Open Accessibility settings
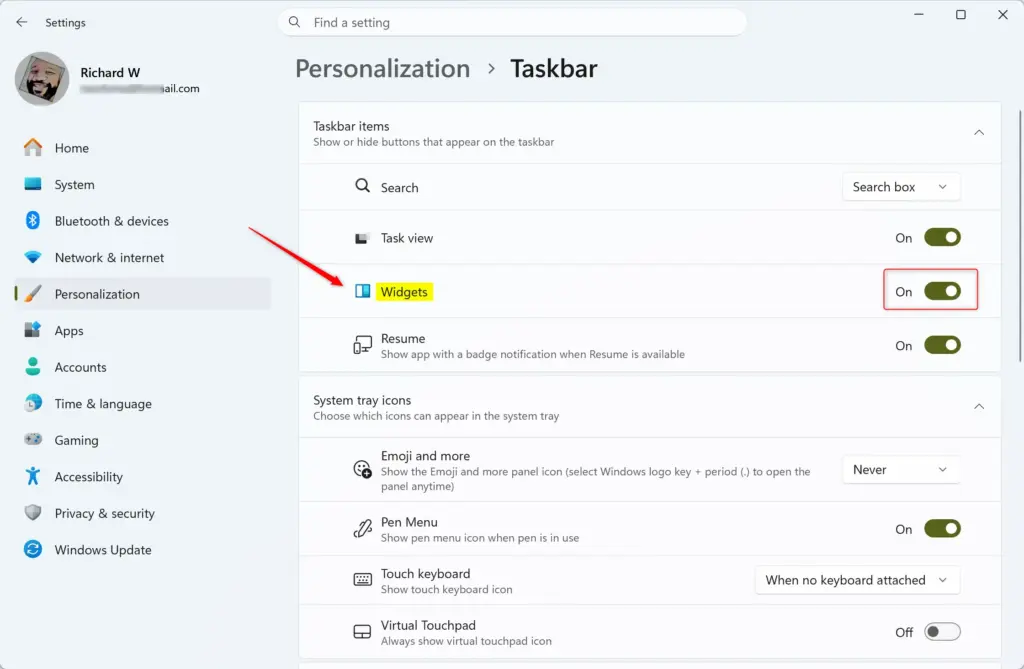 [x=142, y=477]
